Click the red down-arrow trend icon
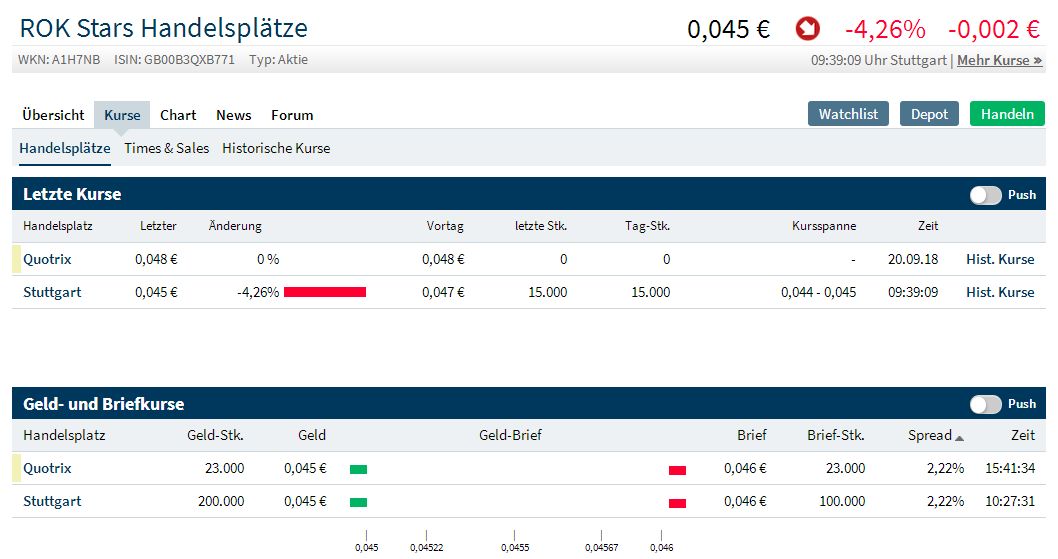This screenshot has width=1058, height=559. [807, 29]
